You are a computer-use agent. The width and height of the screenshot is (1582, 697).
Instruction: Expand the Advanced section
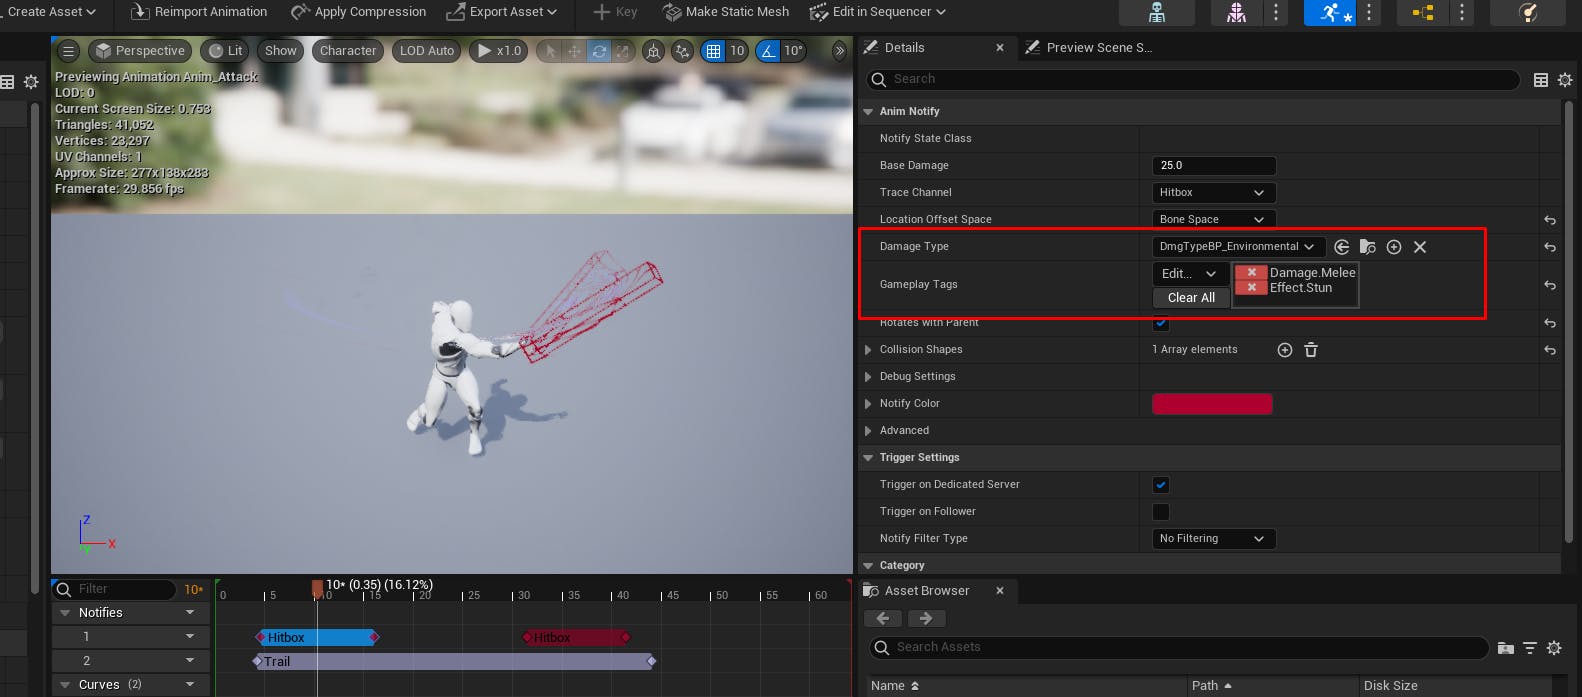(868, 431)
